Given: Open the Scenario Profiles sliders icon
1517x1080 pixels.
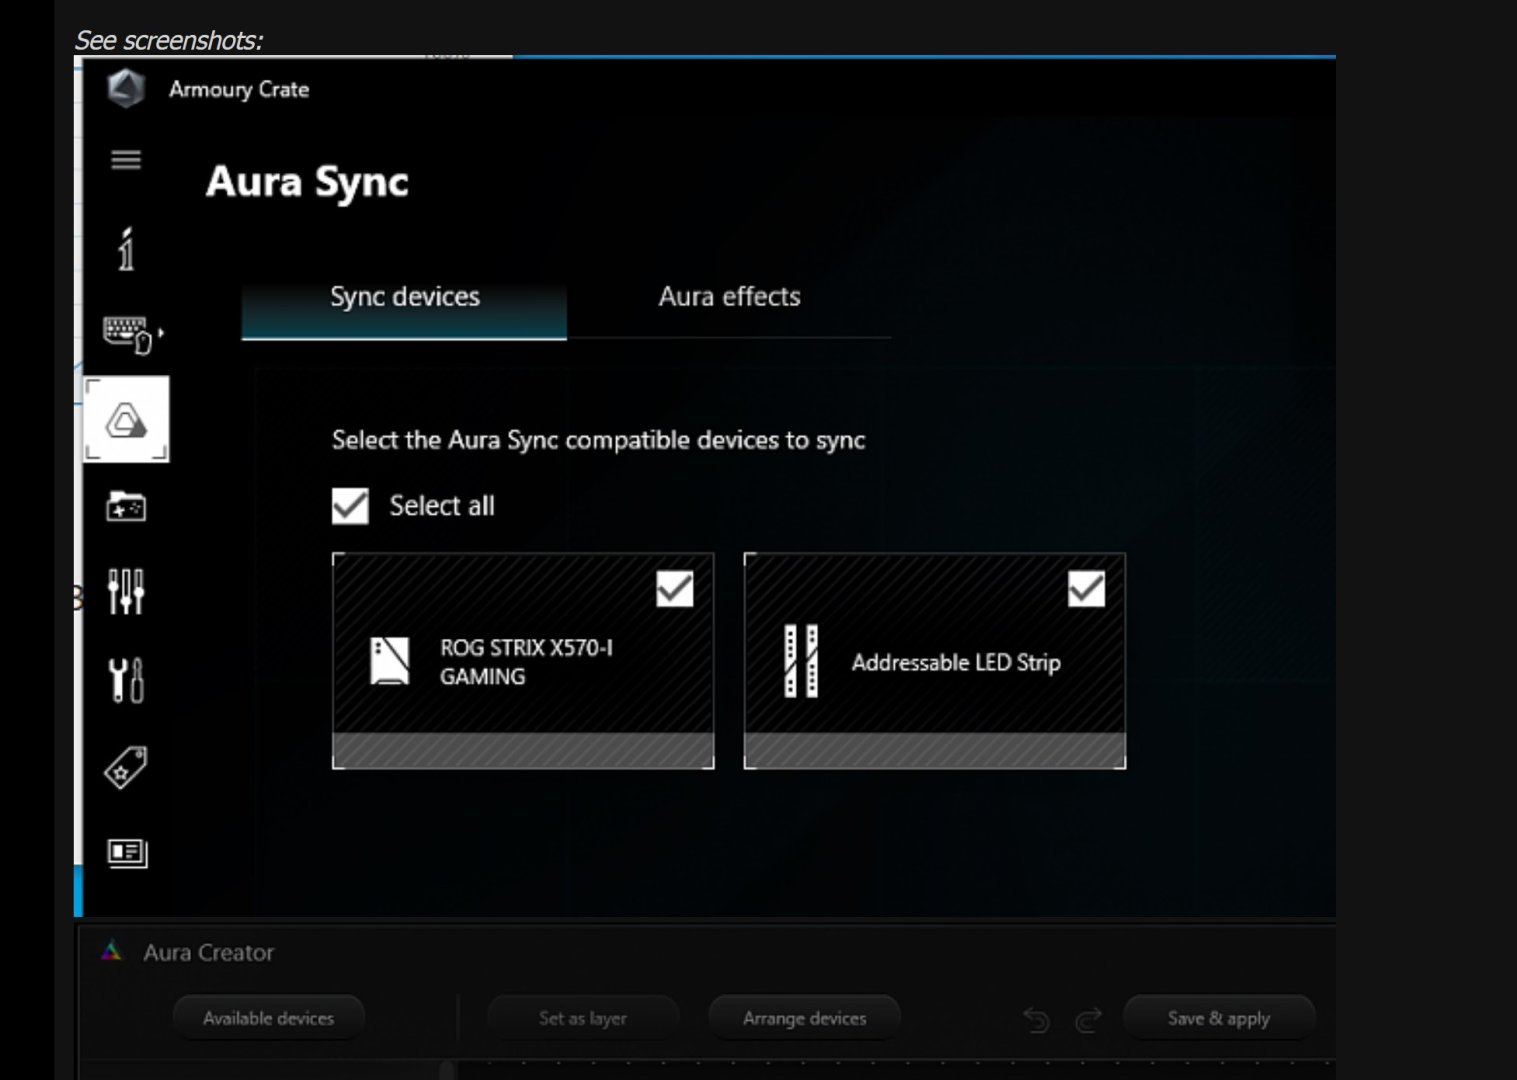Looking at the screenshot, I should point(126,591).
